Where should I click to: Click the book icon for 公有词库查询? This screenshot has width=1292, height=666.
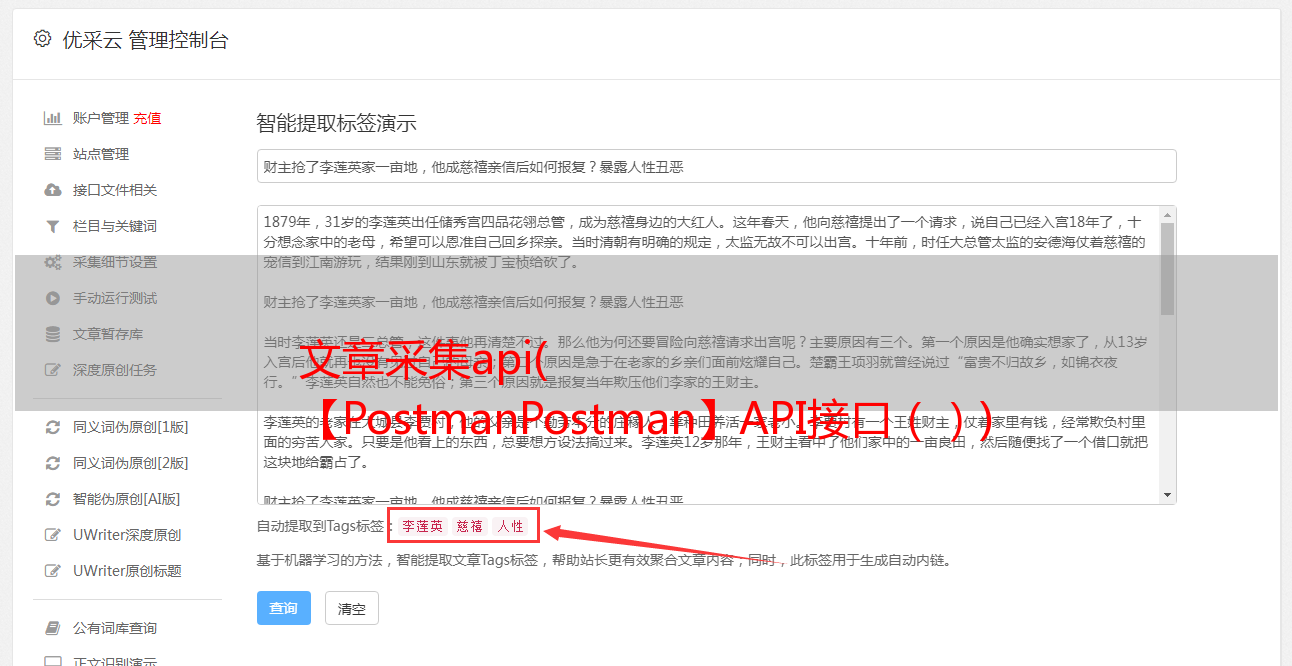53,628
